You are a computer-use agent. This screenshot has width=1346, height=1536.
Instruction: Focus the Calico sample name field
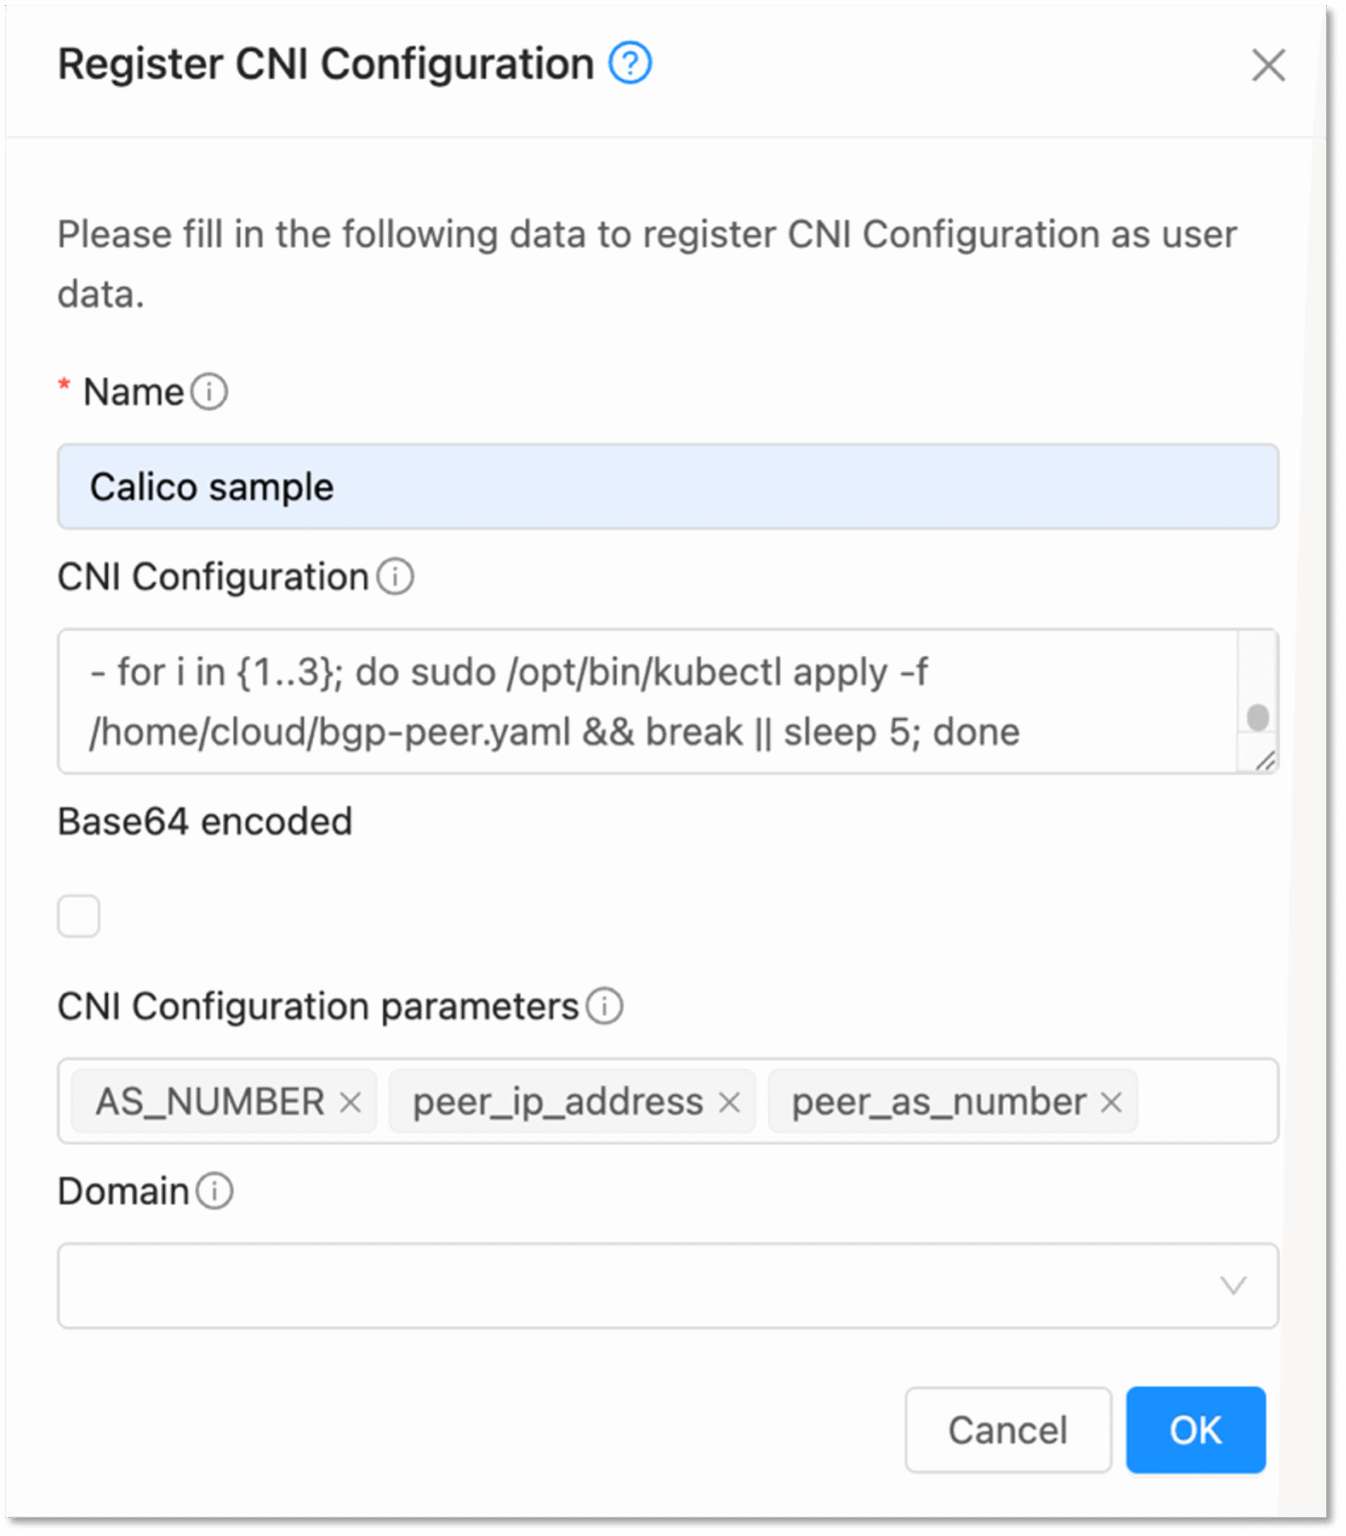[x=668, y=487]
